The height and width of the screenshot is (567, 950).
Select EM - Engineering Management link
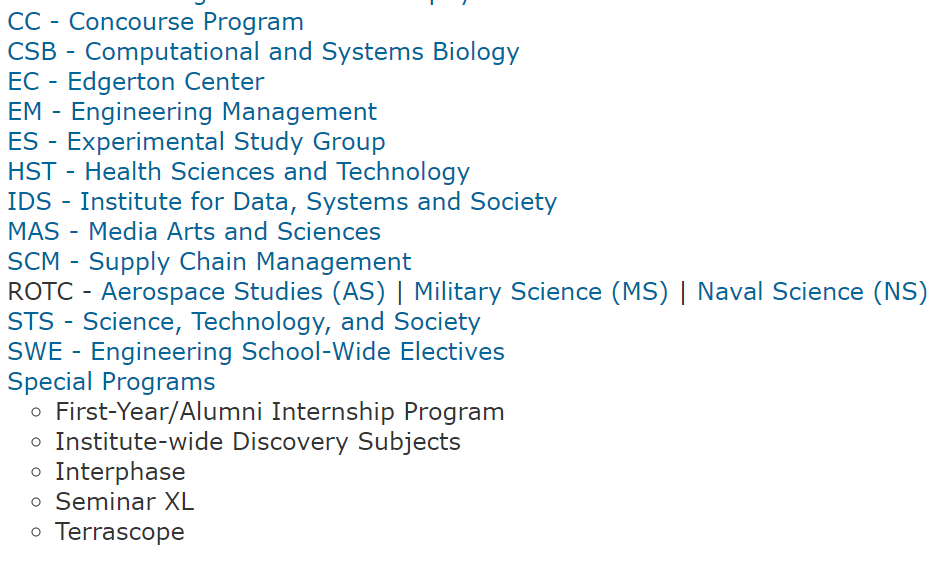click(x=192, y=112)
